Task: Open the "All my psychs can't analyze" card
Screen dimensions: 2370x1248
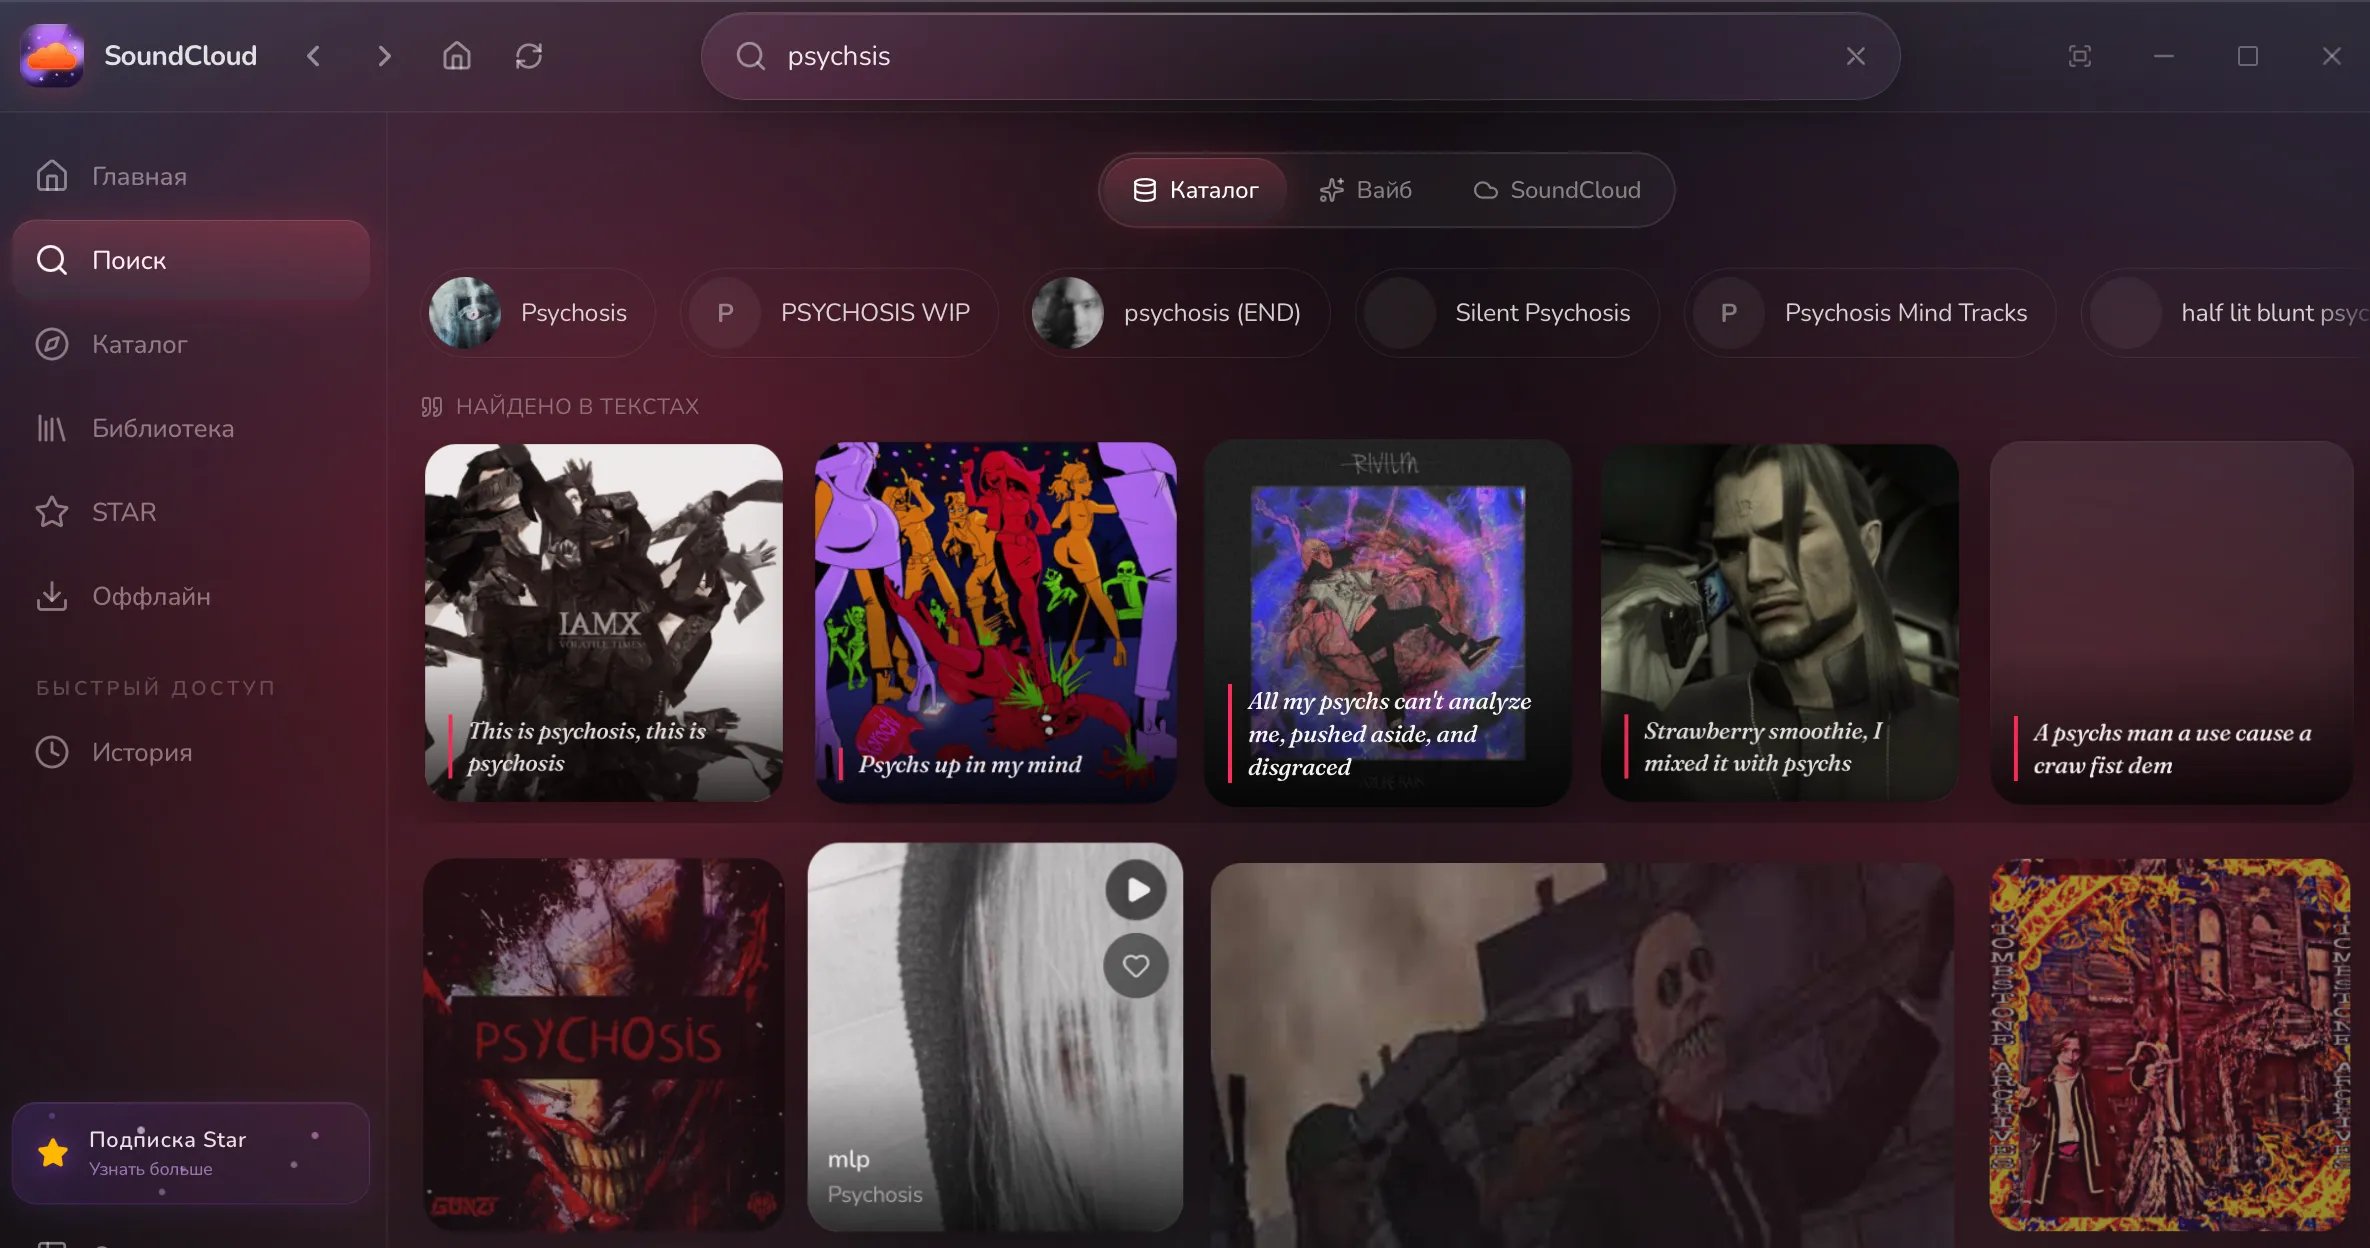Action: pyautogui.click(x=1388, y=622)
